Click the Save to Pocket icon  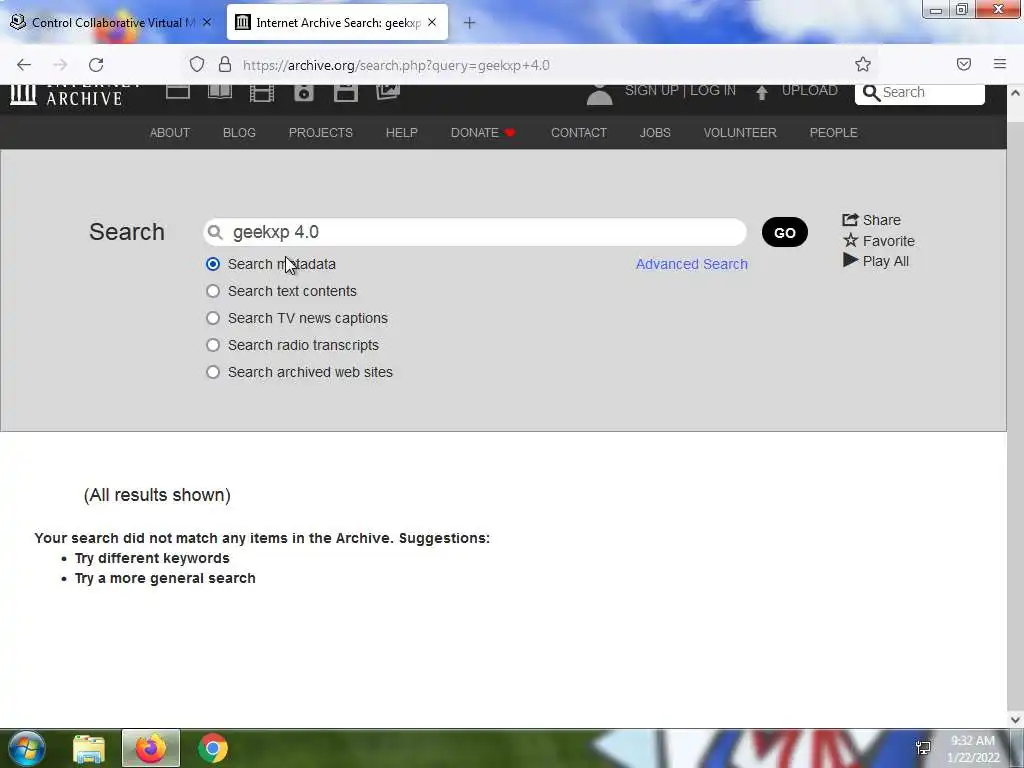(x=963, y=64)
